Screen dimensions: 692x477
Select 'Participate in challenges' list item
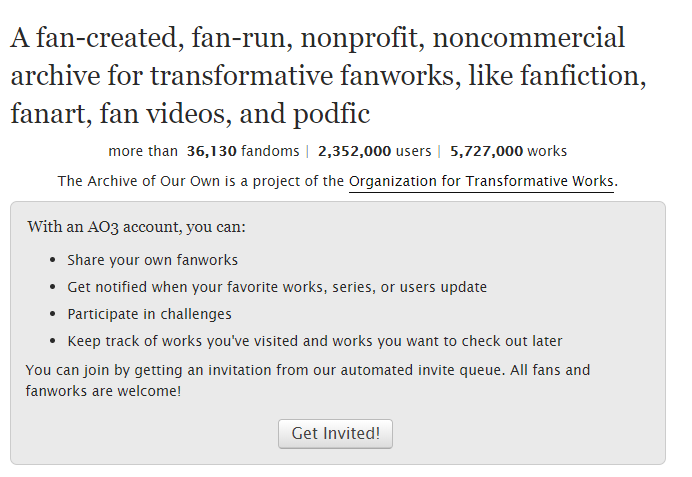click(x=149, y=314)
